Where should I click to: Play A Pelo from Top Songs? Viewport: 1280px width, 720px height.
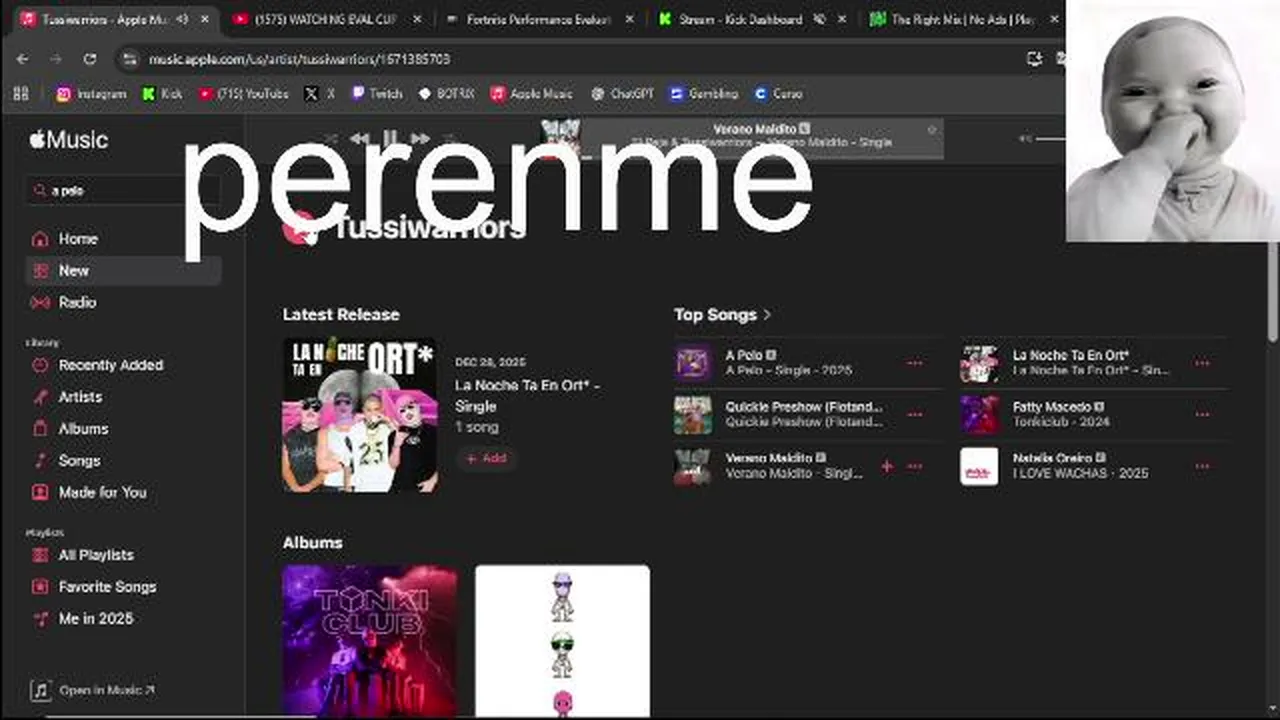(693, 363)
